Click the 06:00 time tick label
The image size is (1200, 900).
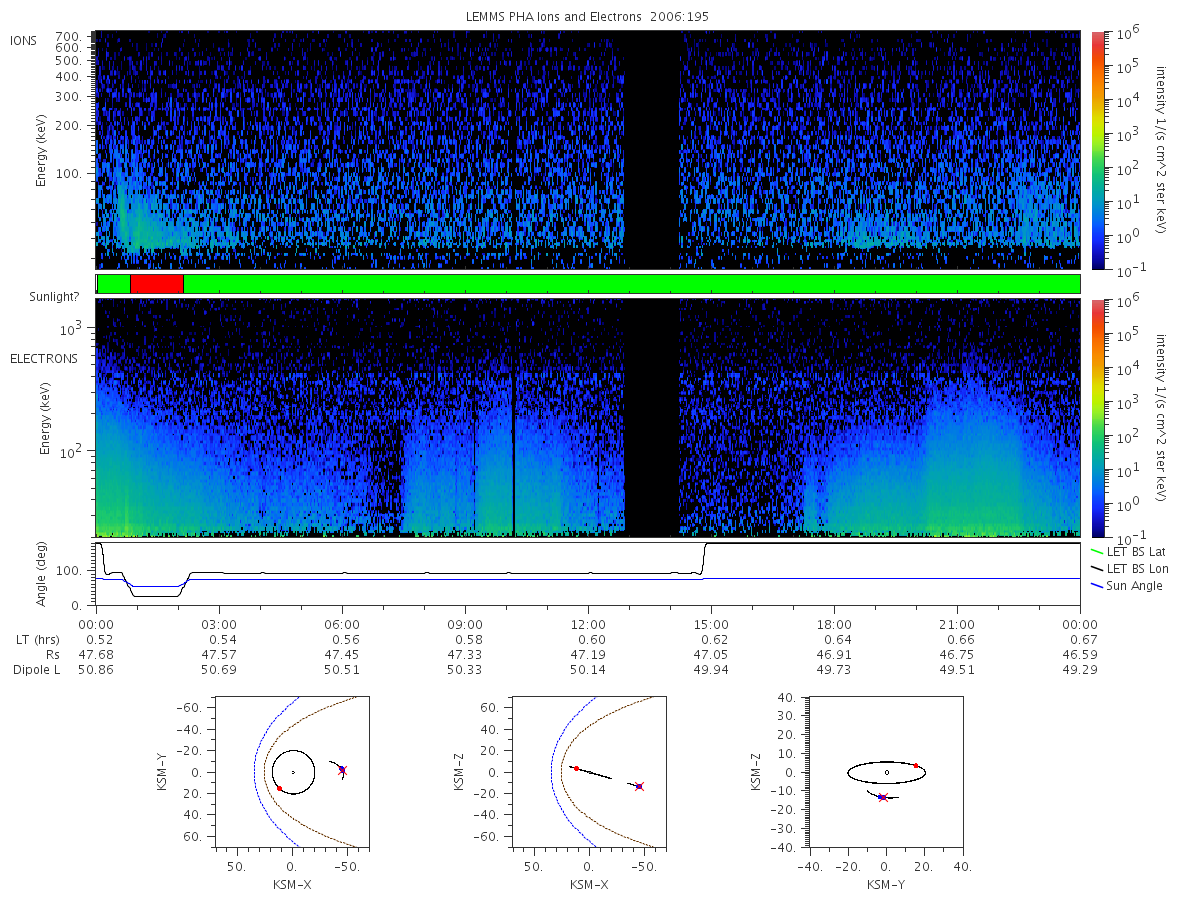(342, 625)
